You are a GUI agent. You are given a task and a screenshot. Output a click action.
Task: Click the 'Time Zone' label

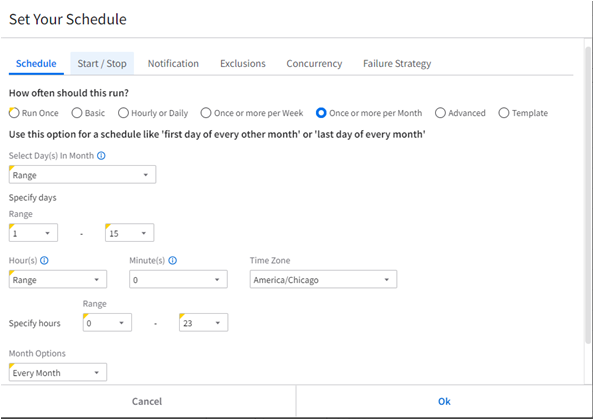(270, 261)
